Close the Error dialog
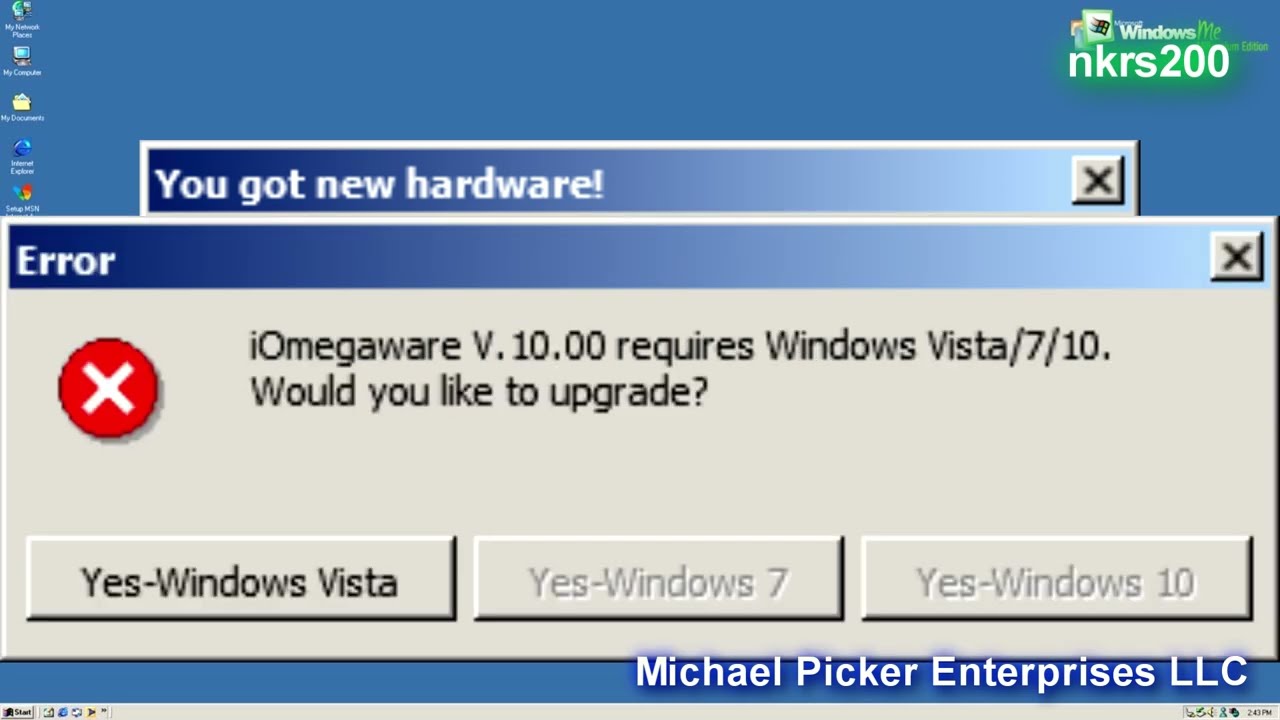Image resolution: width=1280 pixels, height=720 pixels. 1236,258
